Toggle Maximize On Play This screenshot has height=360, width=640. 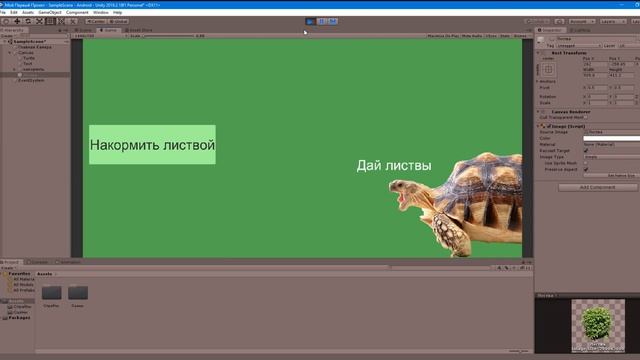pos(443,36)
